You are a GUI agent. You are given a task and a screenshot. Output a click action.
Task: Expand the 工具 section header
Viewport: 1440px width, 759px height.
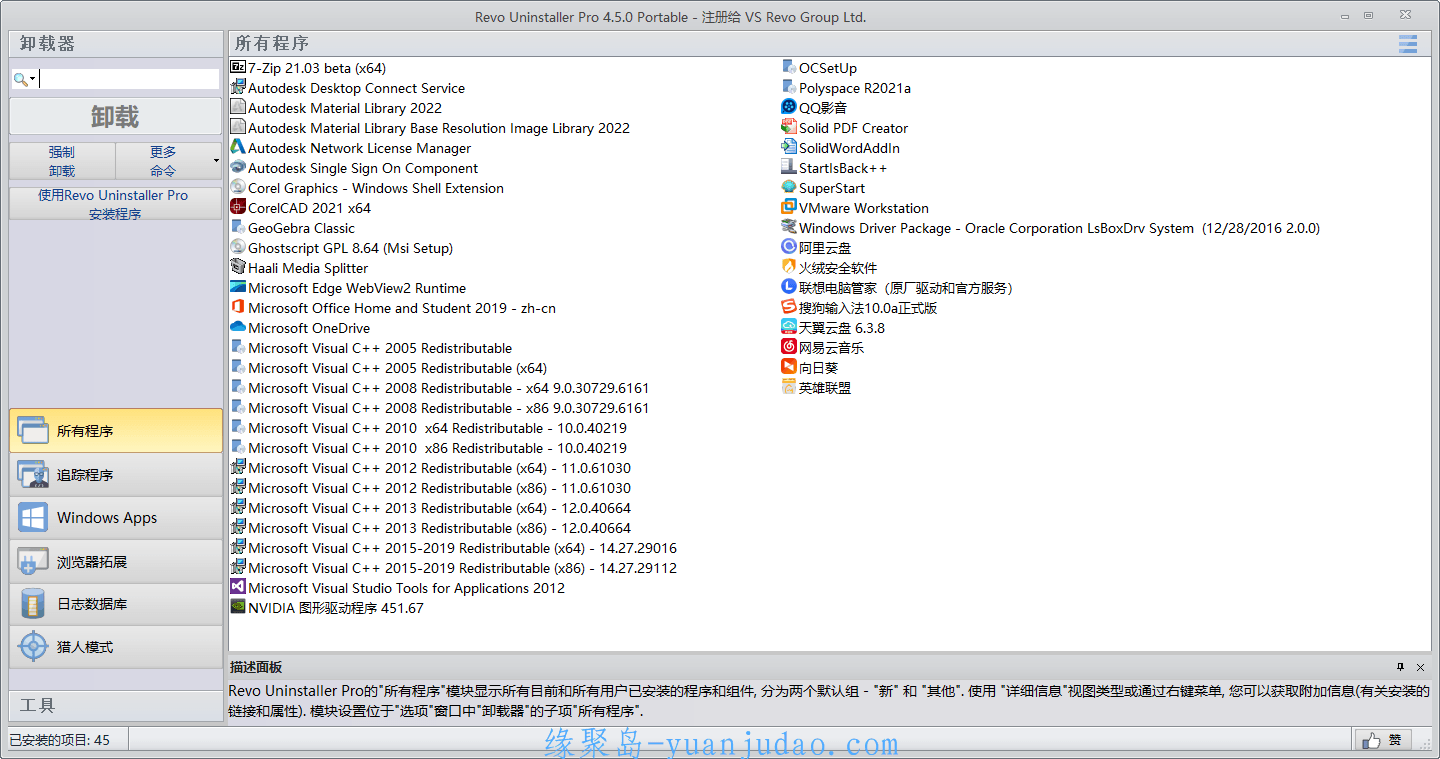(x=116, y=705)
